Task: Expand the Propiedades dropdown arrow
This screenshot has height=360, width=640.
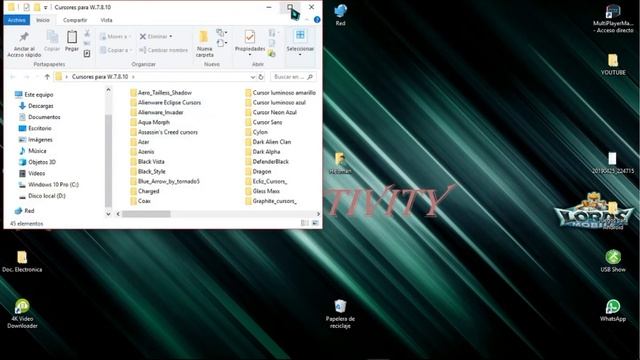Action: [x=250, y=55]
